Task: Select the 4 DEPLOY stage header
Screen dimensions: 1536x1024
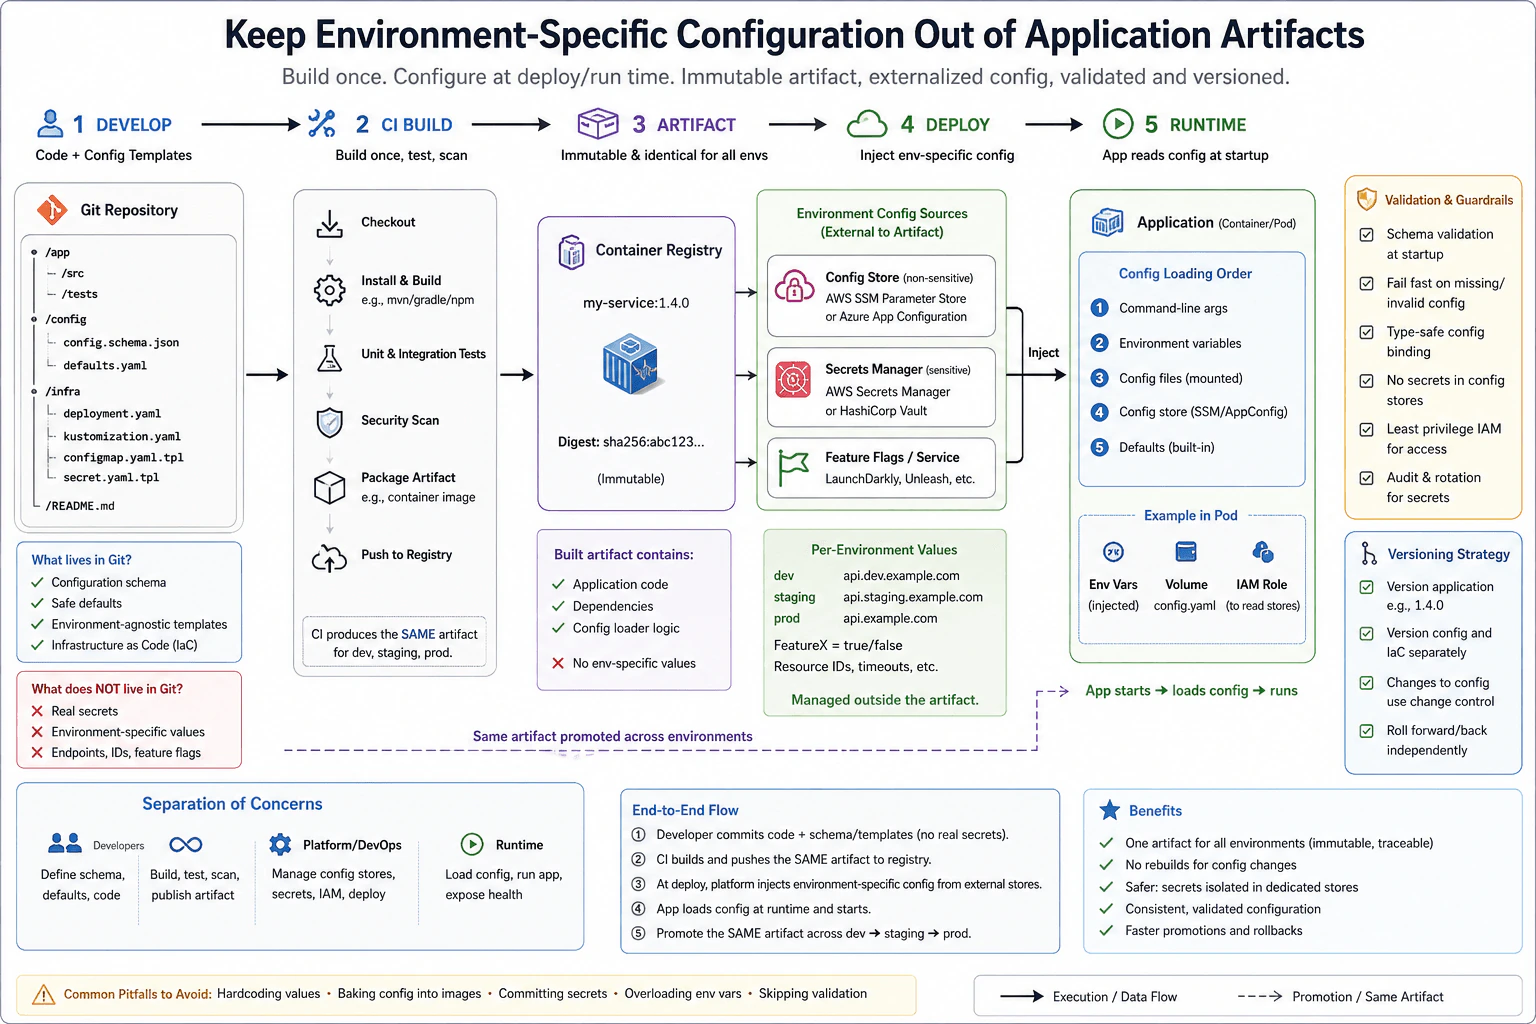Action: pyautogui.click(x=918, y=124)
